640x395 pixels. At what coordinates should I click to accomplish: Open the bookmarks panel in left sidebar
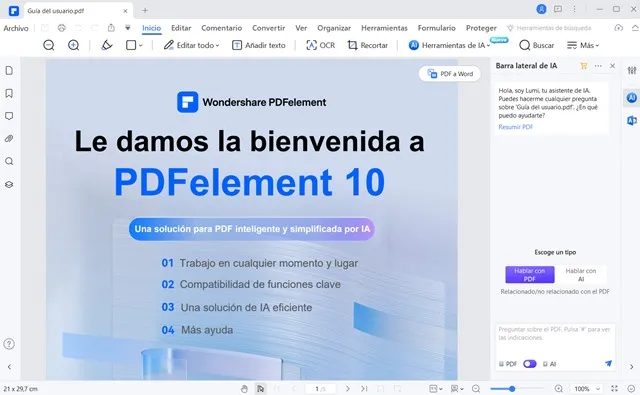tap(9, 93)
